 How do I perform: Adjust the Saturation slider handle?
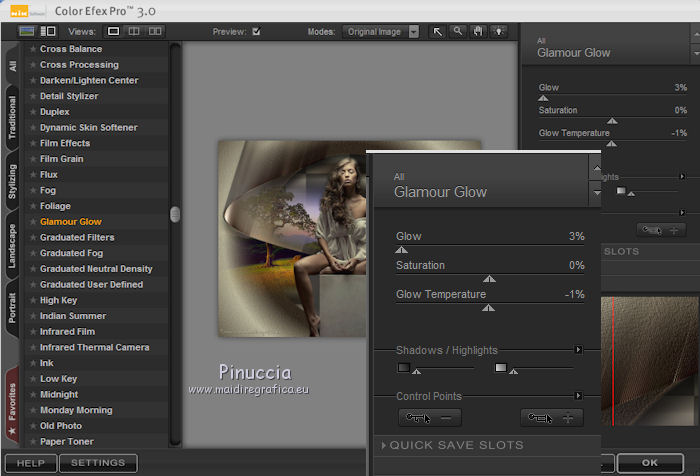[489, 280]
